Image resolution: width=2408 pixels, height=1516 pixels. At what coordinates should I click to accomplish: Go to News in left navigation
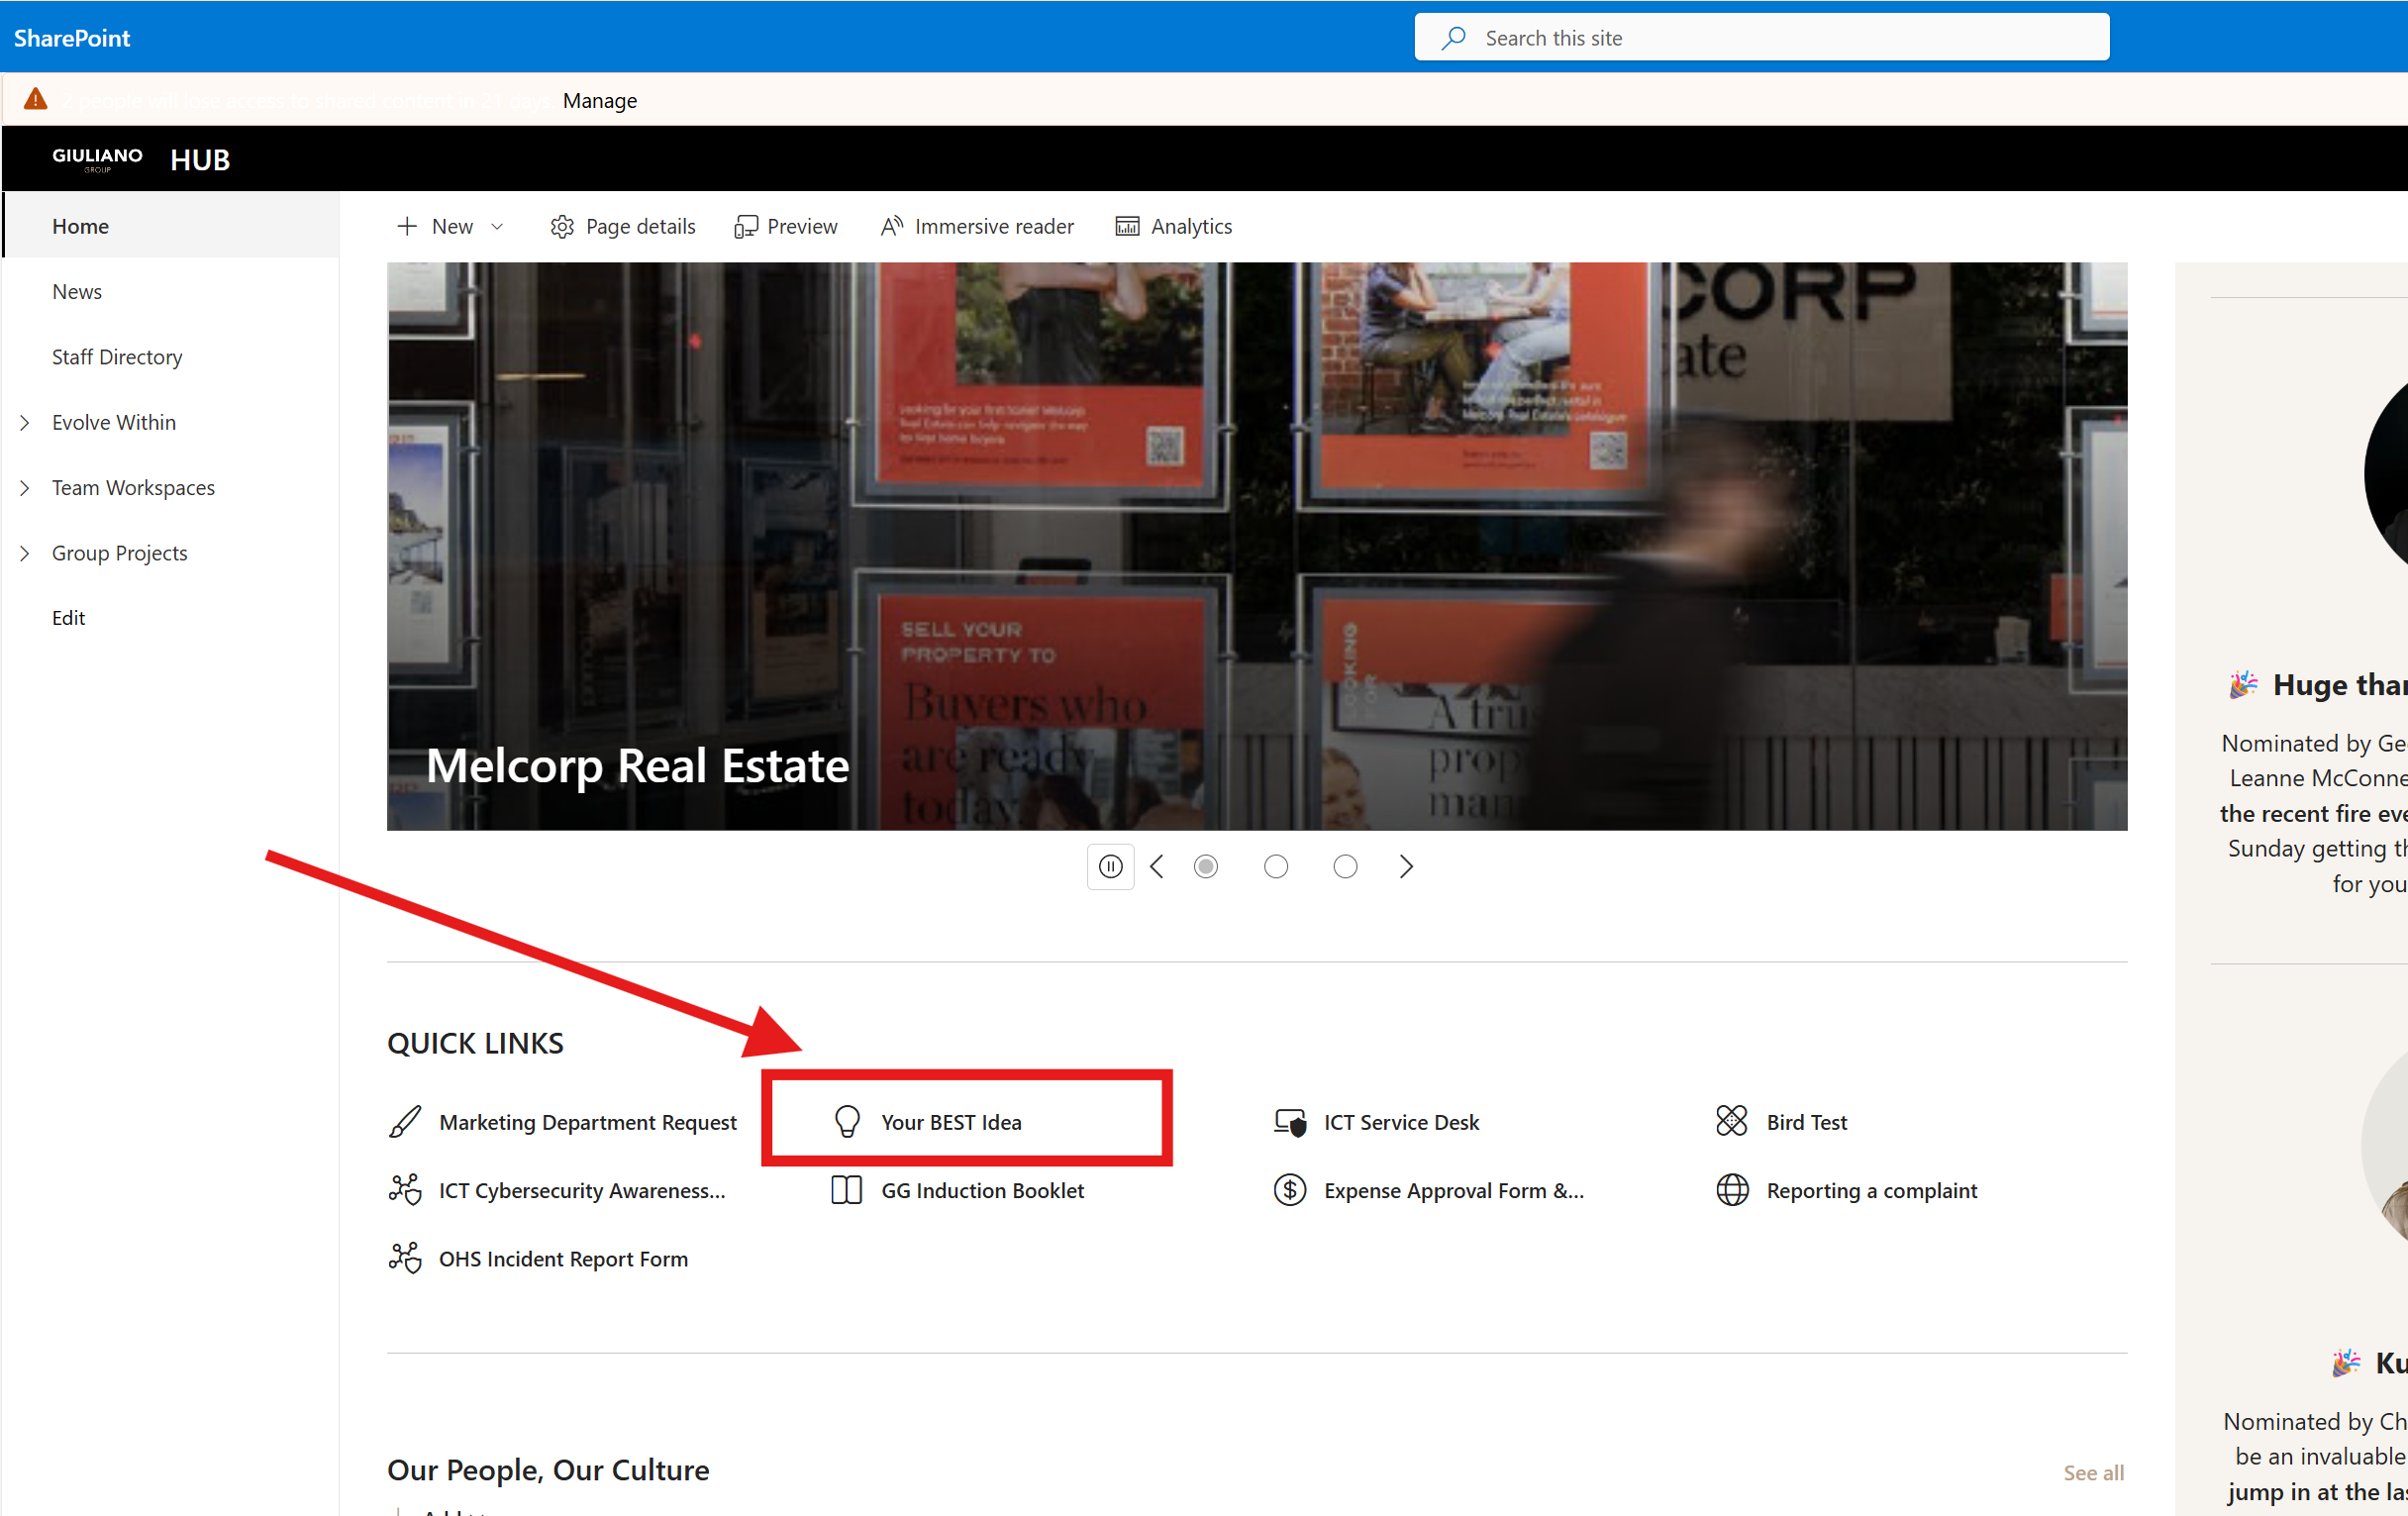click(x=77, y=292)
